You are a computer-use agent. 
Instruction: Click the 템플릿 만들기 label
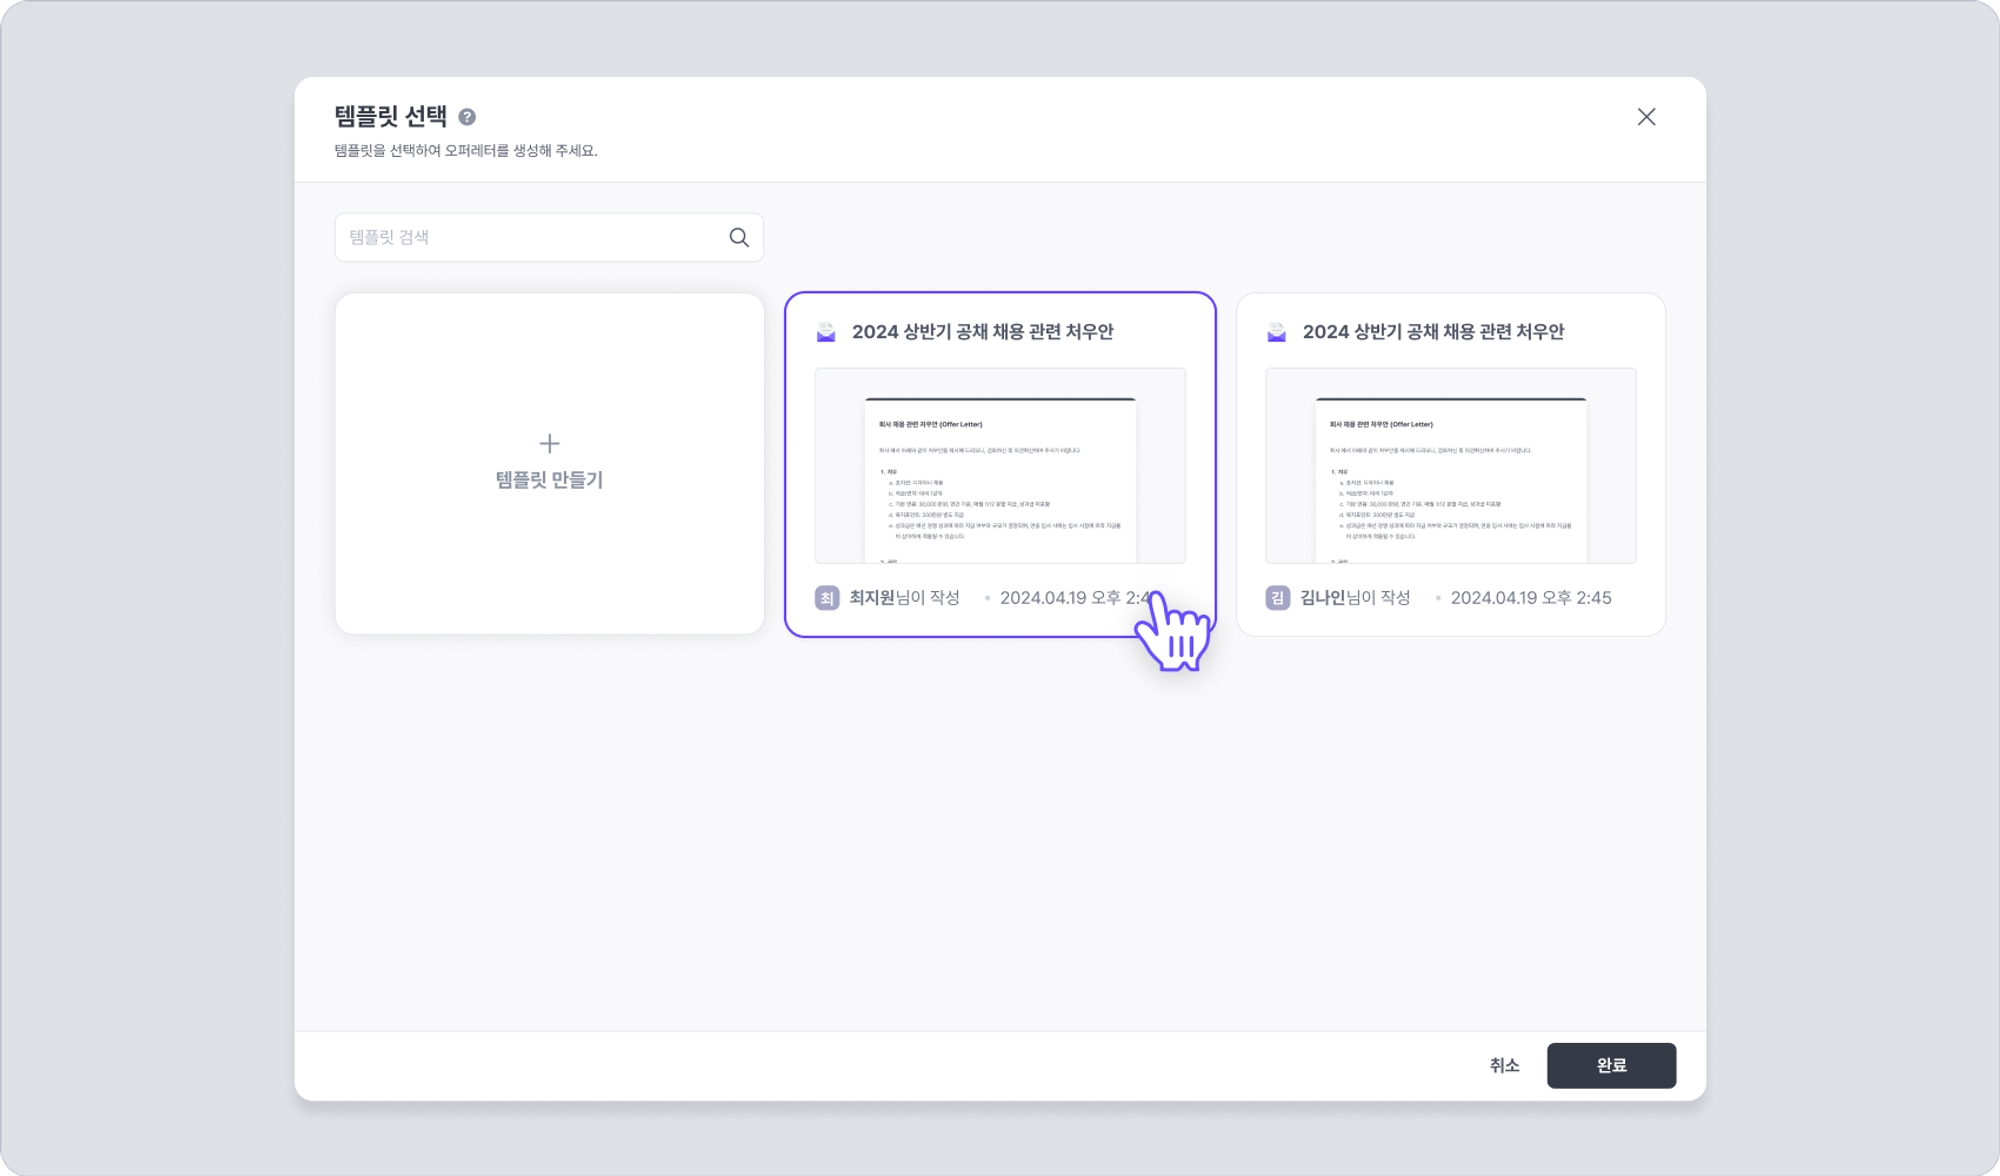point(549,480)
